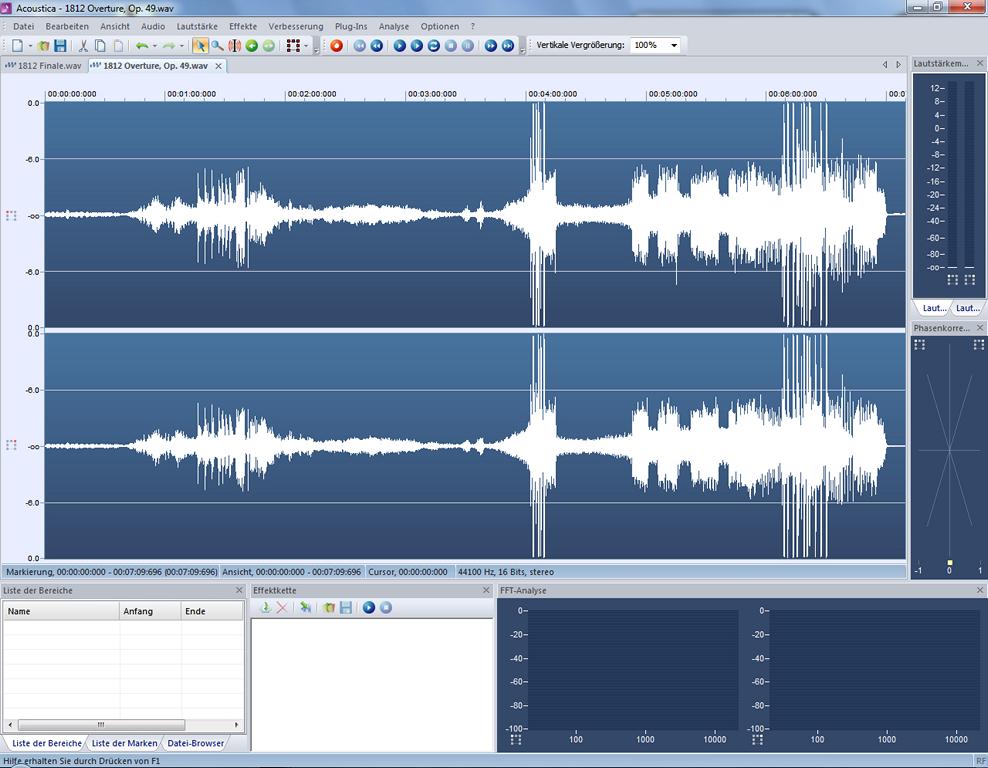This screenshot has width=988, height=768.
Task: Open the Effekte menu
Action: tap(242, 26)
